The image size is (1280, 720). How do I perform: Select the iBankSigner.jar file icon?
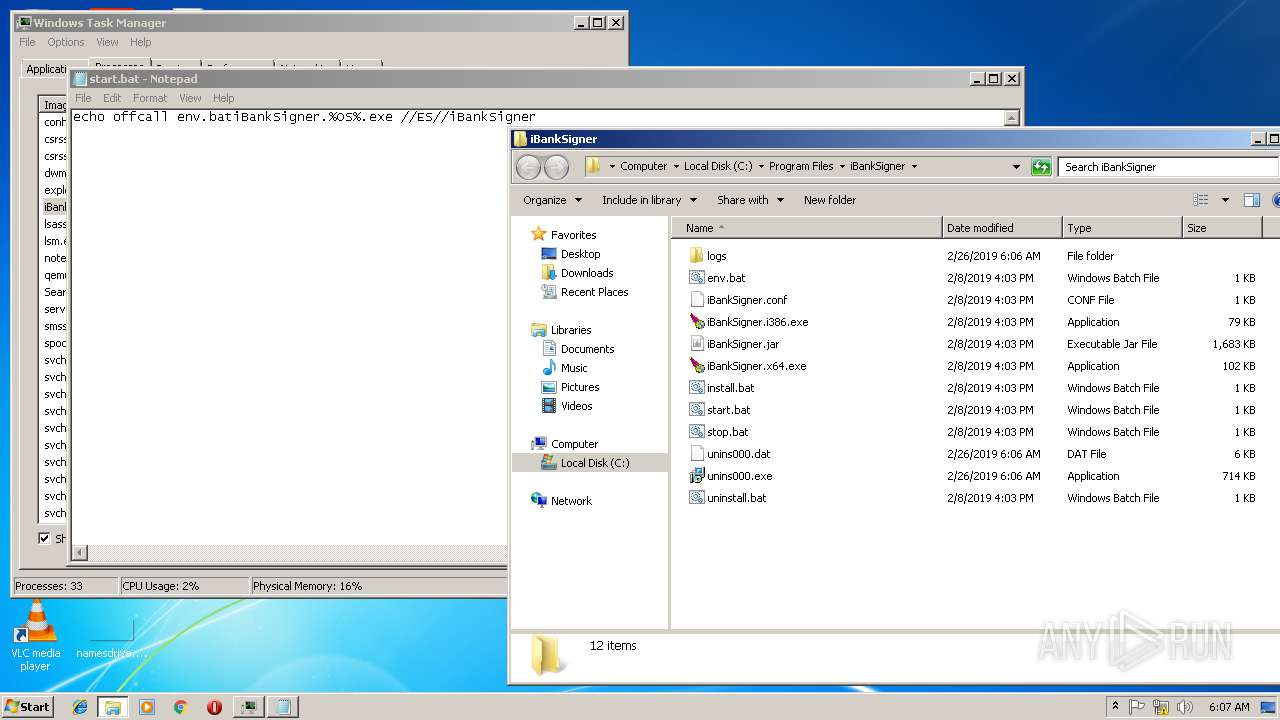click(697, 344)
